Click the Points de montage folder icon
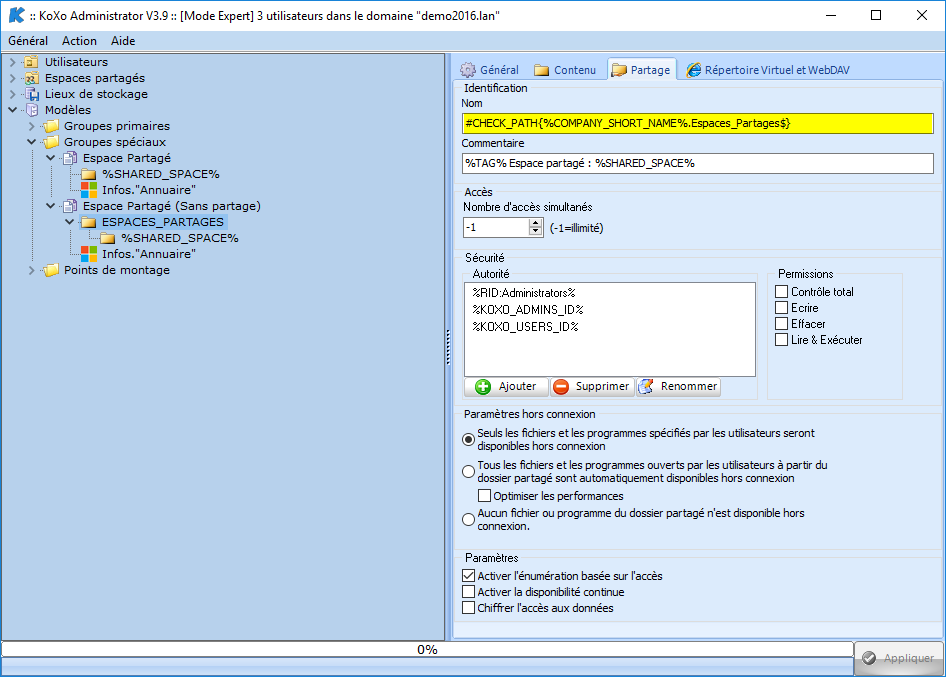Image resolution: width=946 pixels, height=677 pixels. tap(51, 270)
